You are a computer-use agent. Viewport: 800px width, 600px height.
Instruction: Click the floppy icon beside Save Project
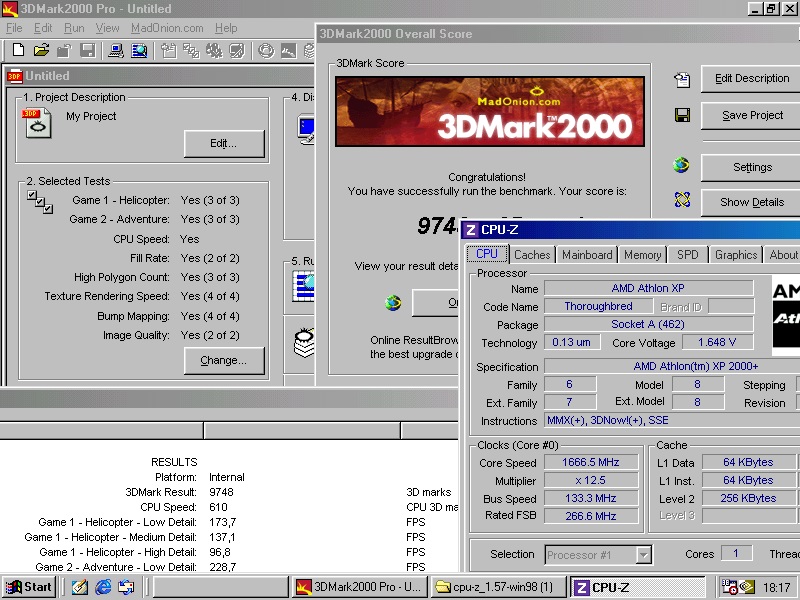[682, 115]
